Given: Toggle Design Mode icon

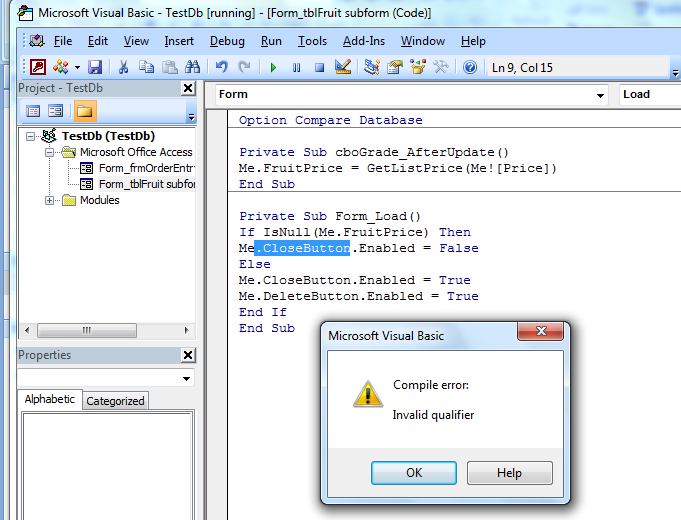Looking at the screenshot, I should 343,67.
